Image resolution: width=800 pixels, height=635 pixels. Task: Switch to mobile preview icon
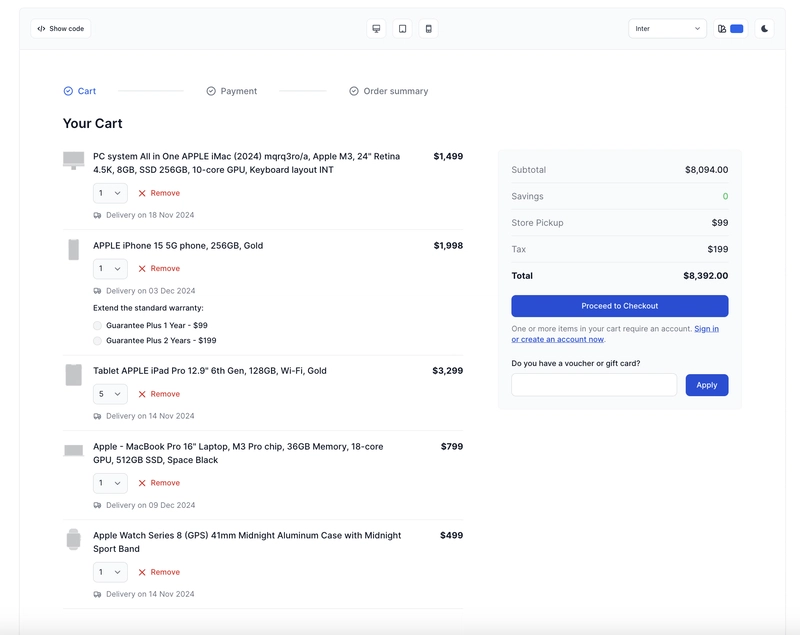pos(429,29)
